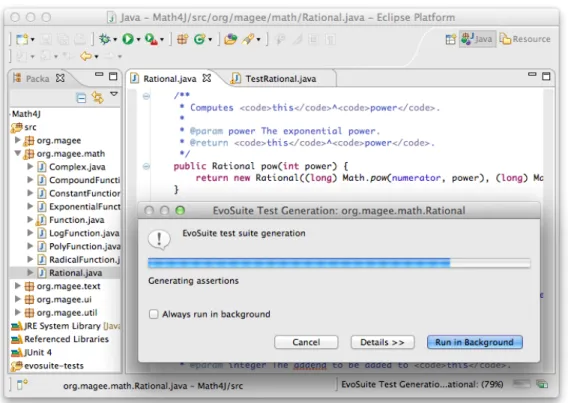Screen dimensions: 568x403
Task: Collapse the org.magee.math package
Action: [17, 153]
